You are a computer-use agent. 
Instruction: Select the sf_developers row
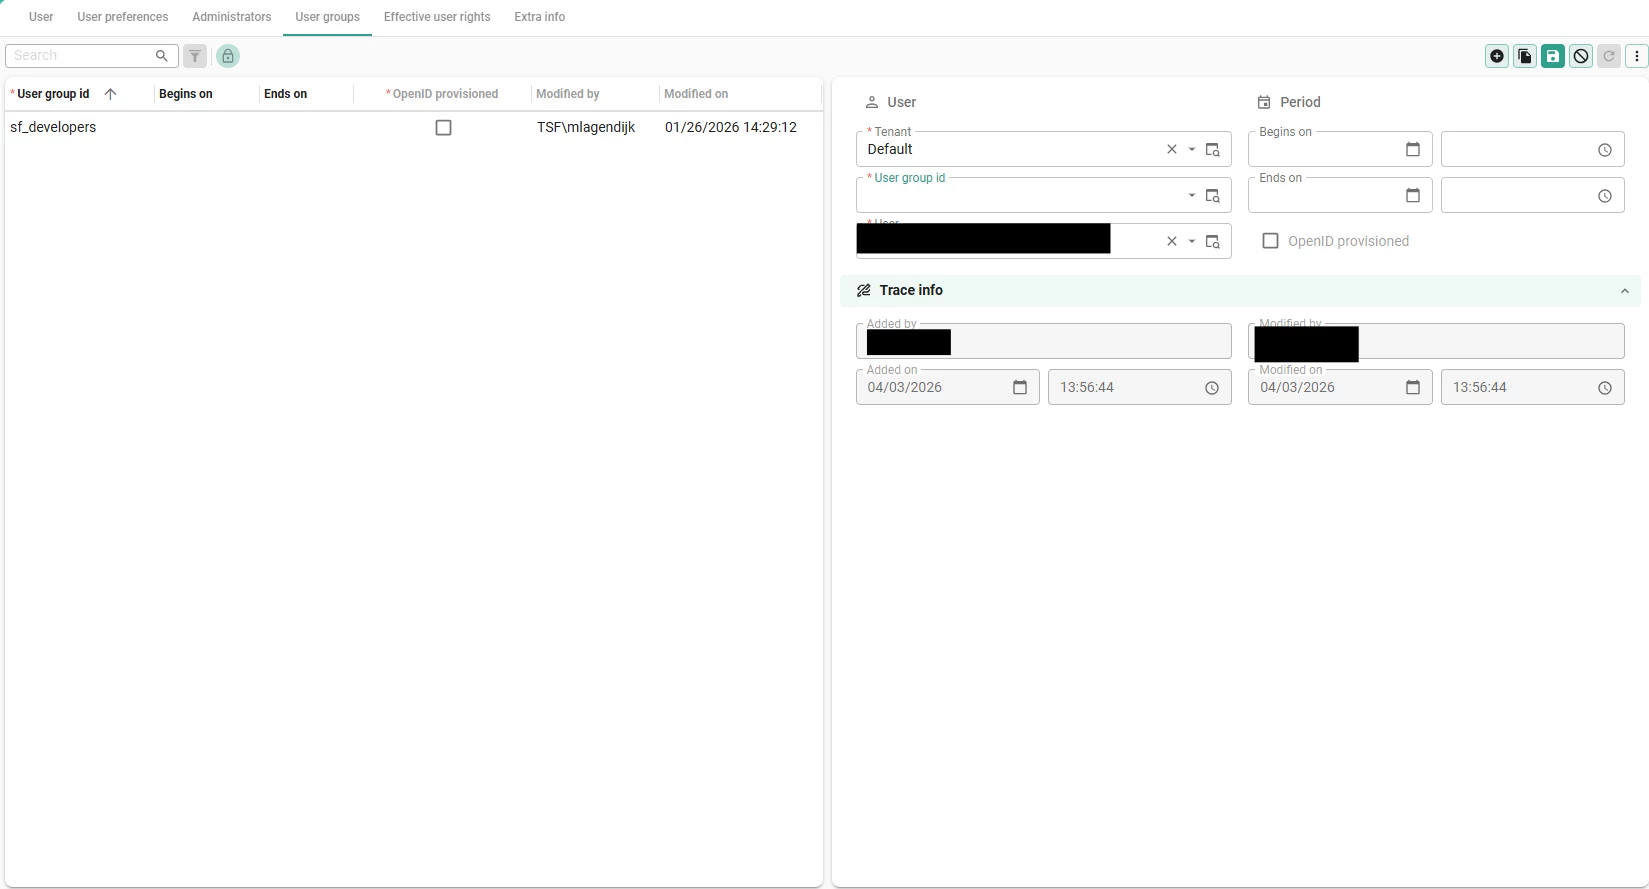tap(413, 128)
